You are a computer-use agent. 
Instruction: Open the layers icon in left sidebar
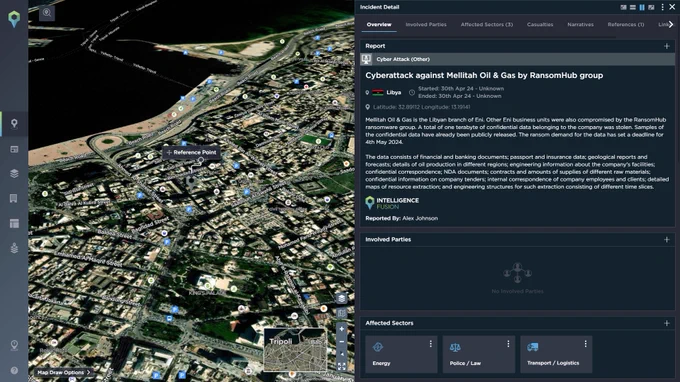[14, 173]
